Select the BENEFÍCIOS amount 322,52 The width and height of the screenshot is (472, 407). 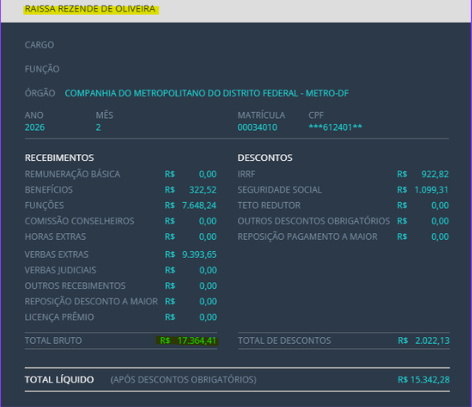[203, 190]
